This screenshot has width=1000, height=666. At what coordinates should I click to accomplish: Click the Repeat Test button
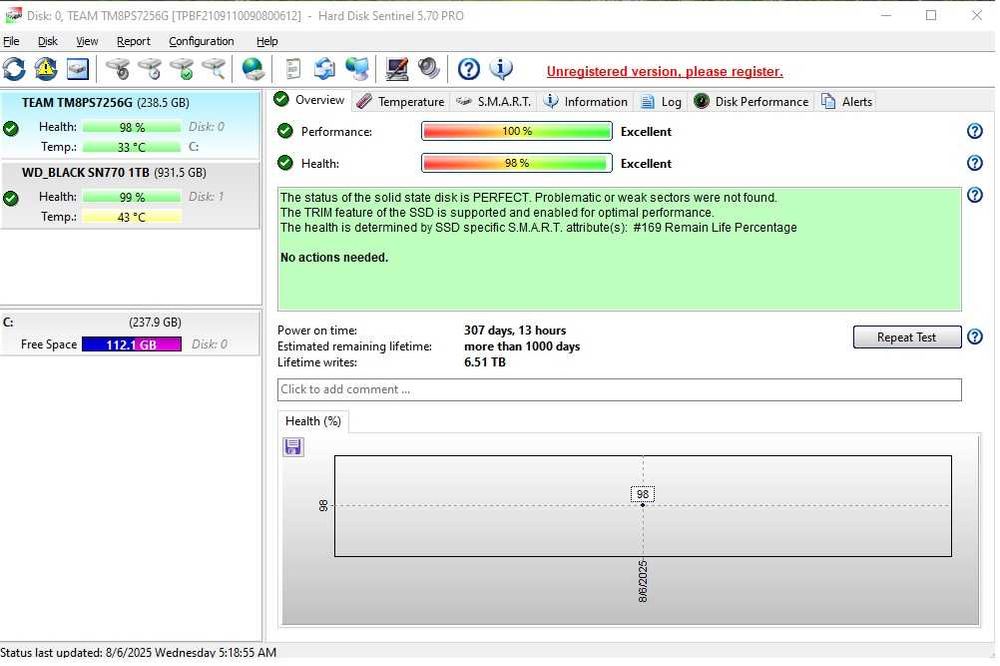tap(906, 337)
